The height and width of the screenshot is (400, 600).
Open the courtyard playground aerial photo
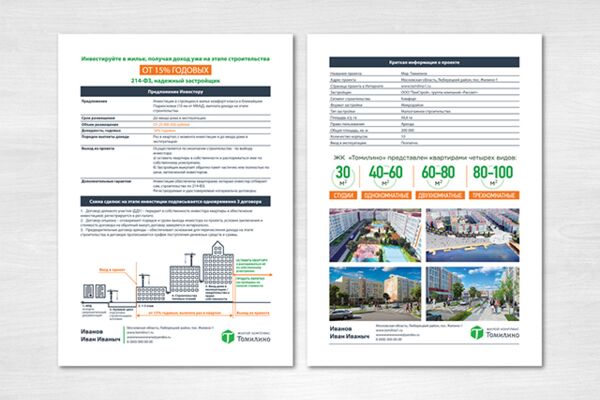point(375,235)
